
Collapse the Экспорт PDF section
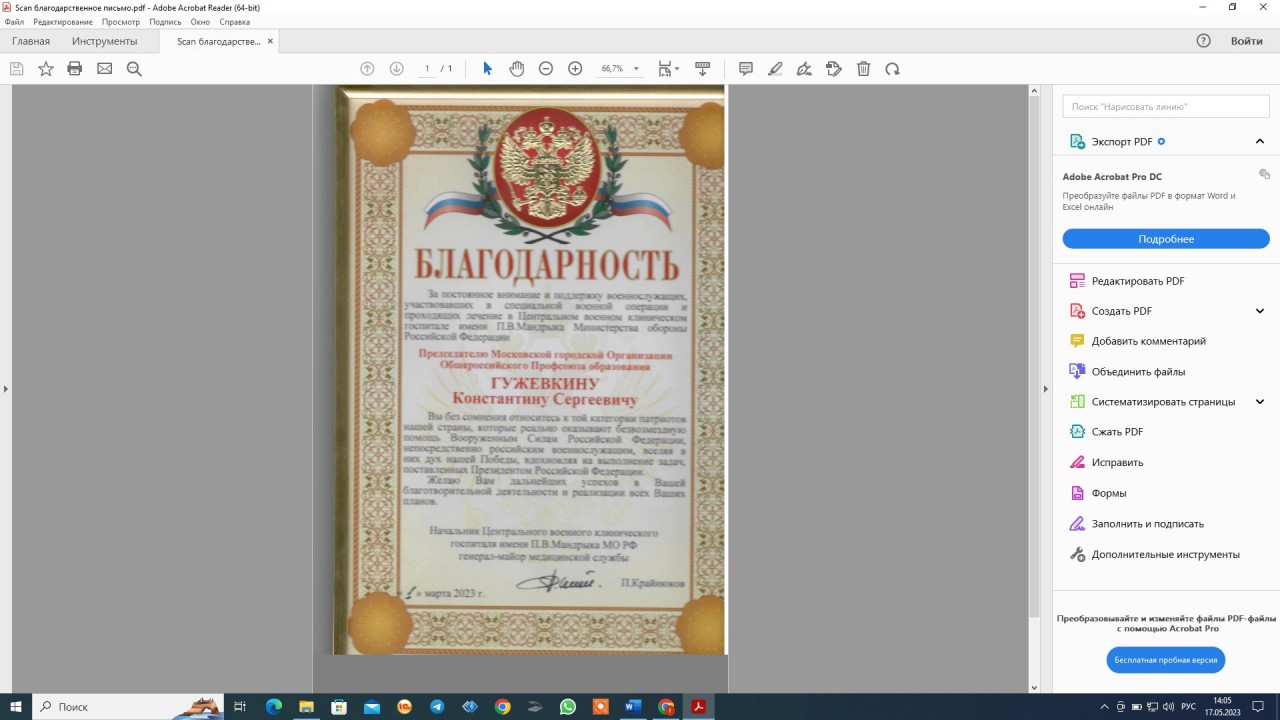[1259, 141]
